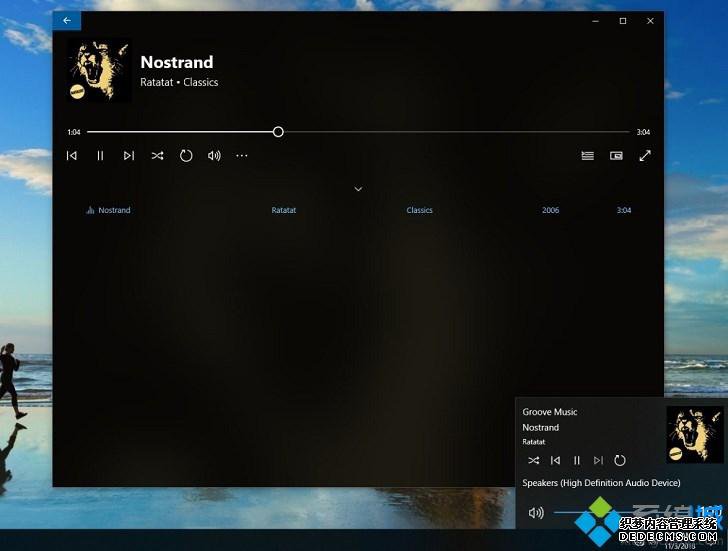Switch to mini player view
This screenshot has height=551, width=728.
click(616, 156)
